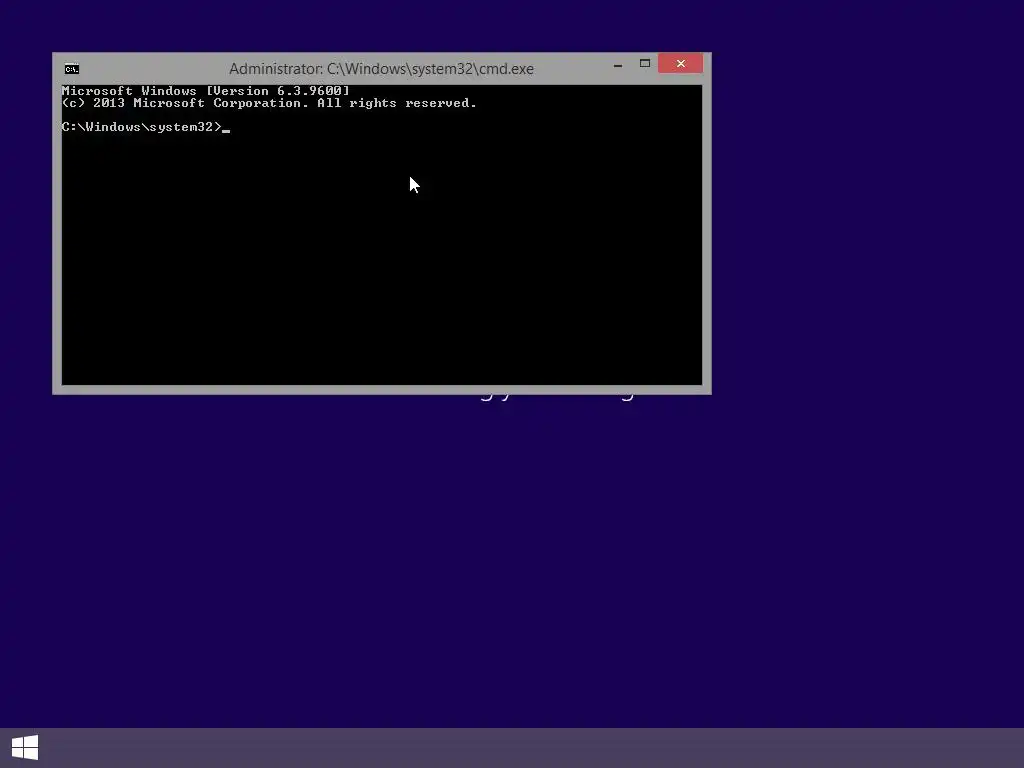Image resolution: width=1024 pixels, height=768 pixels.
Task: Open the cmd.exe system menu icon
Action: 72,69
